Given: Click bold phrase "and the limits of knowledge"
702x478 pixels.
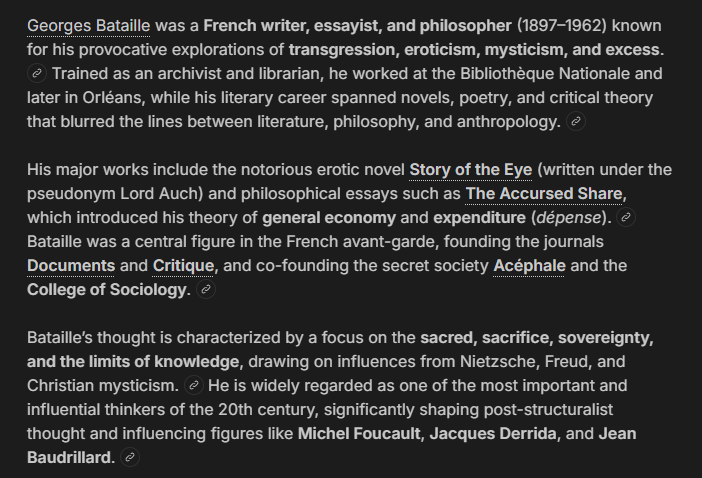Looking at the screenshot, I should click(x=133, y=362).
